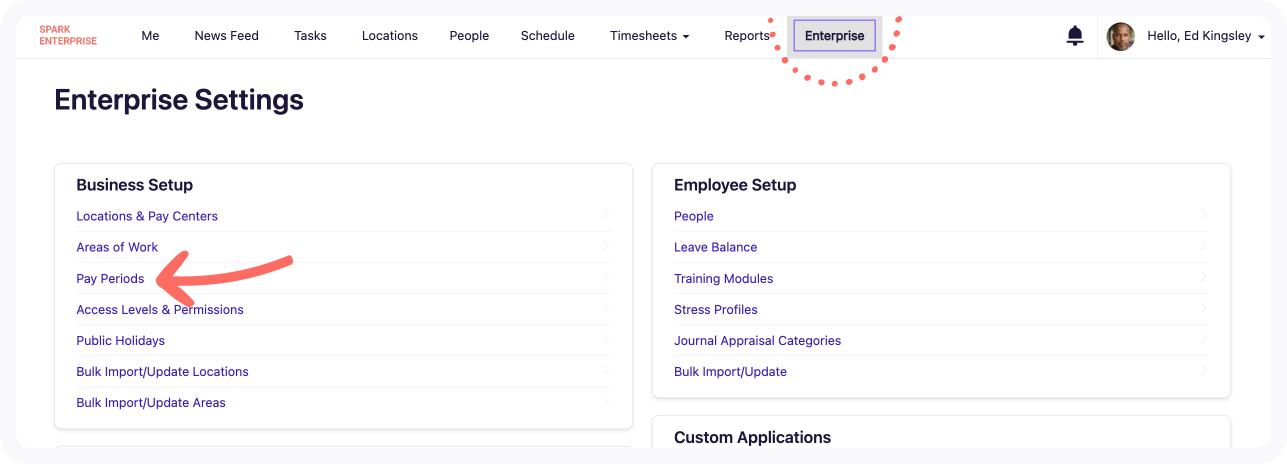Open the Reports tab
The image size is (1287, 464).
(747, 36)
